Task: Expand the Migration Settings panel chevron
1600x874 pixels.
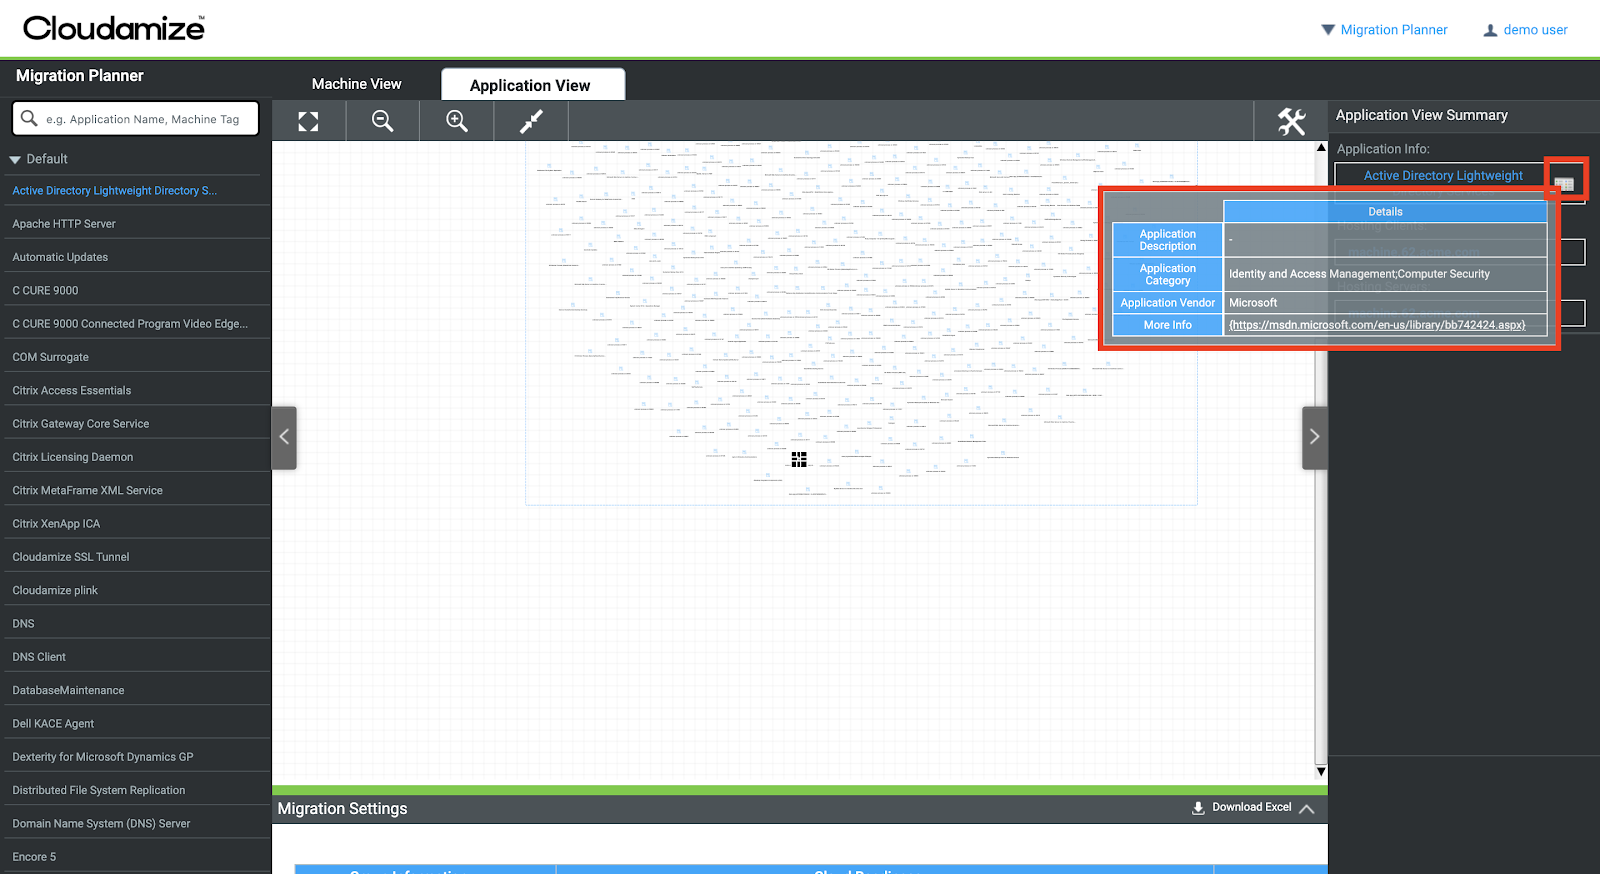Action: click(x=1307, y=809)
